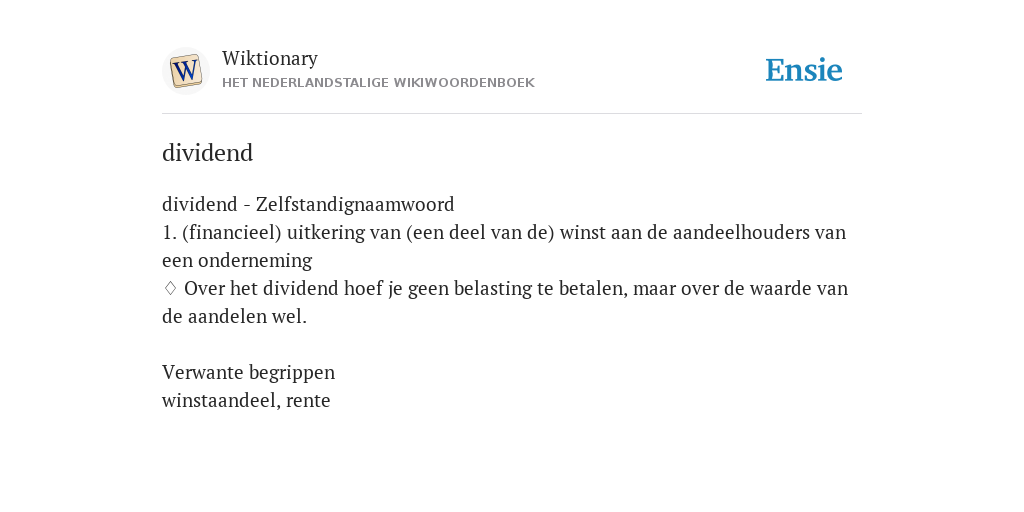Open the Ensie logo link

point(804,70)
